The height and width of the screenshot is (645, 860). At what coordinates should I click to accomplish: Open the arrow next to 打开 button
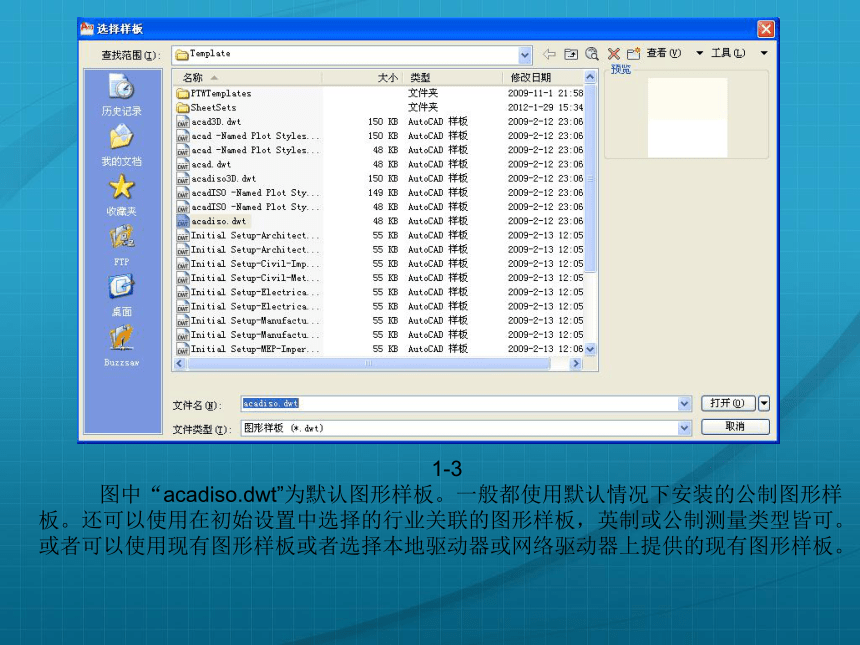[x=764, y=404]
